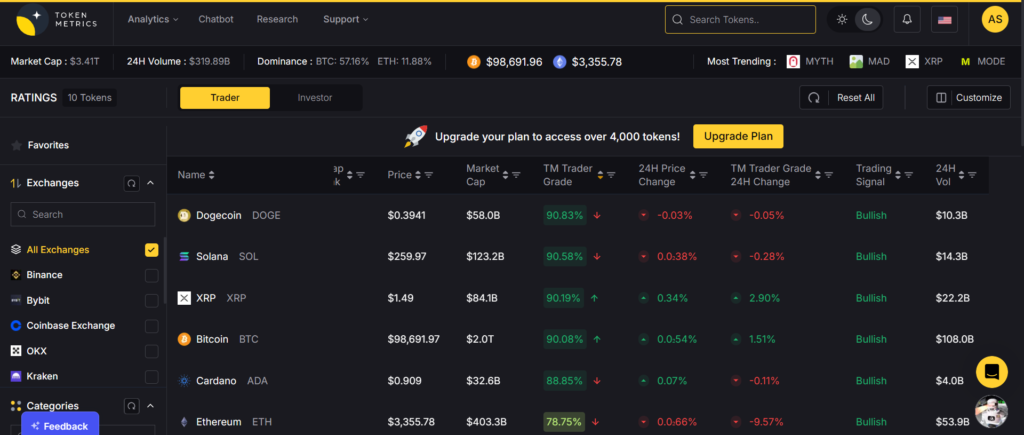Click the Search Tokens input field
This screenshot has width=1024, height=435.
740,20
